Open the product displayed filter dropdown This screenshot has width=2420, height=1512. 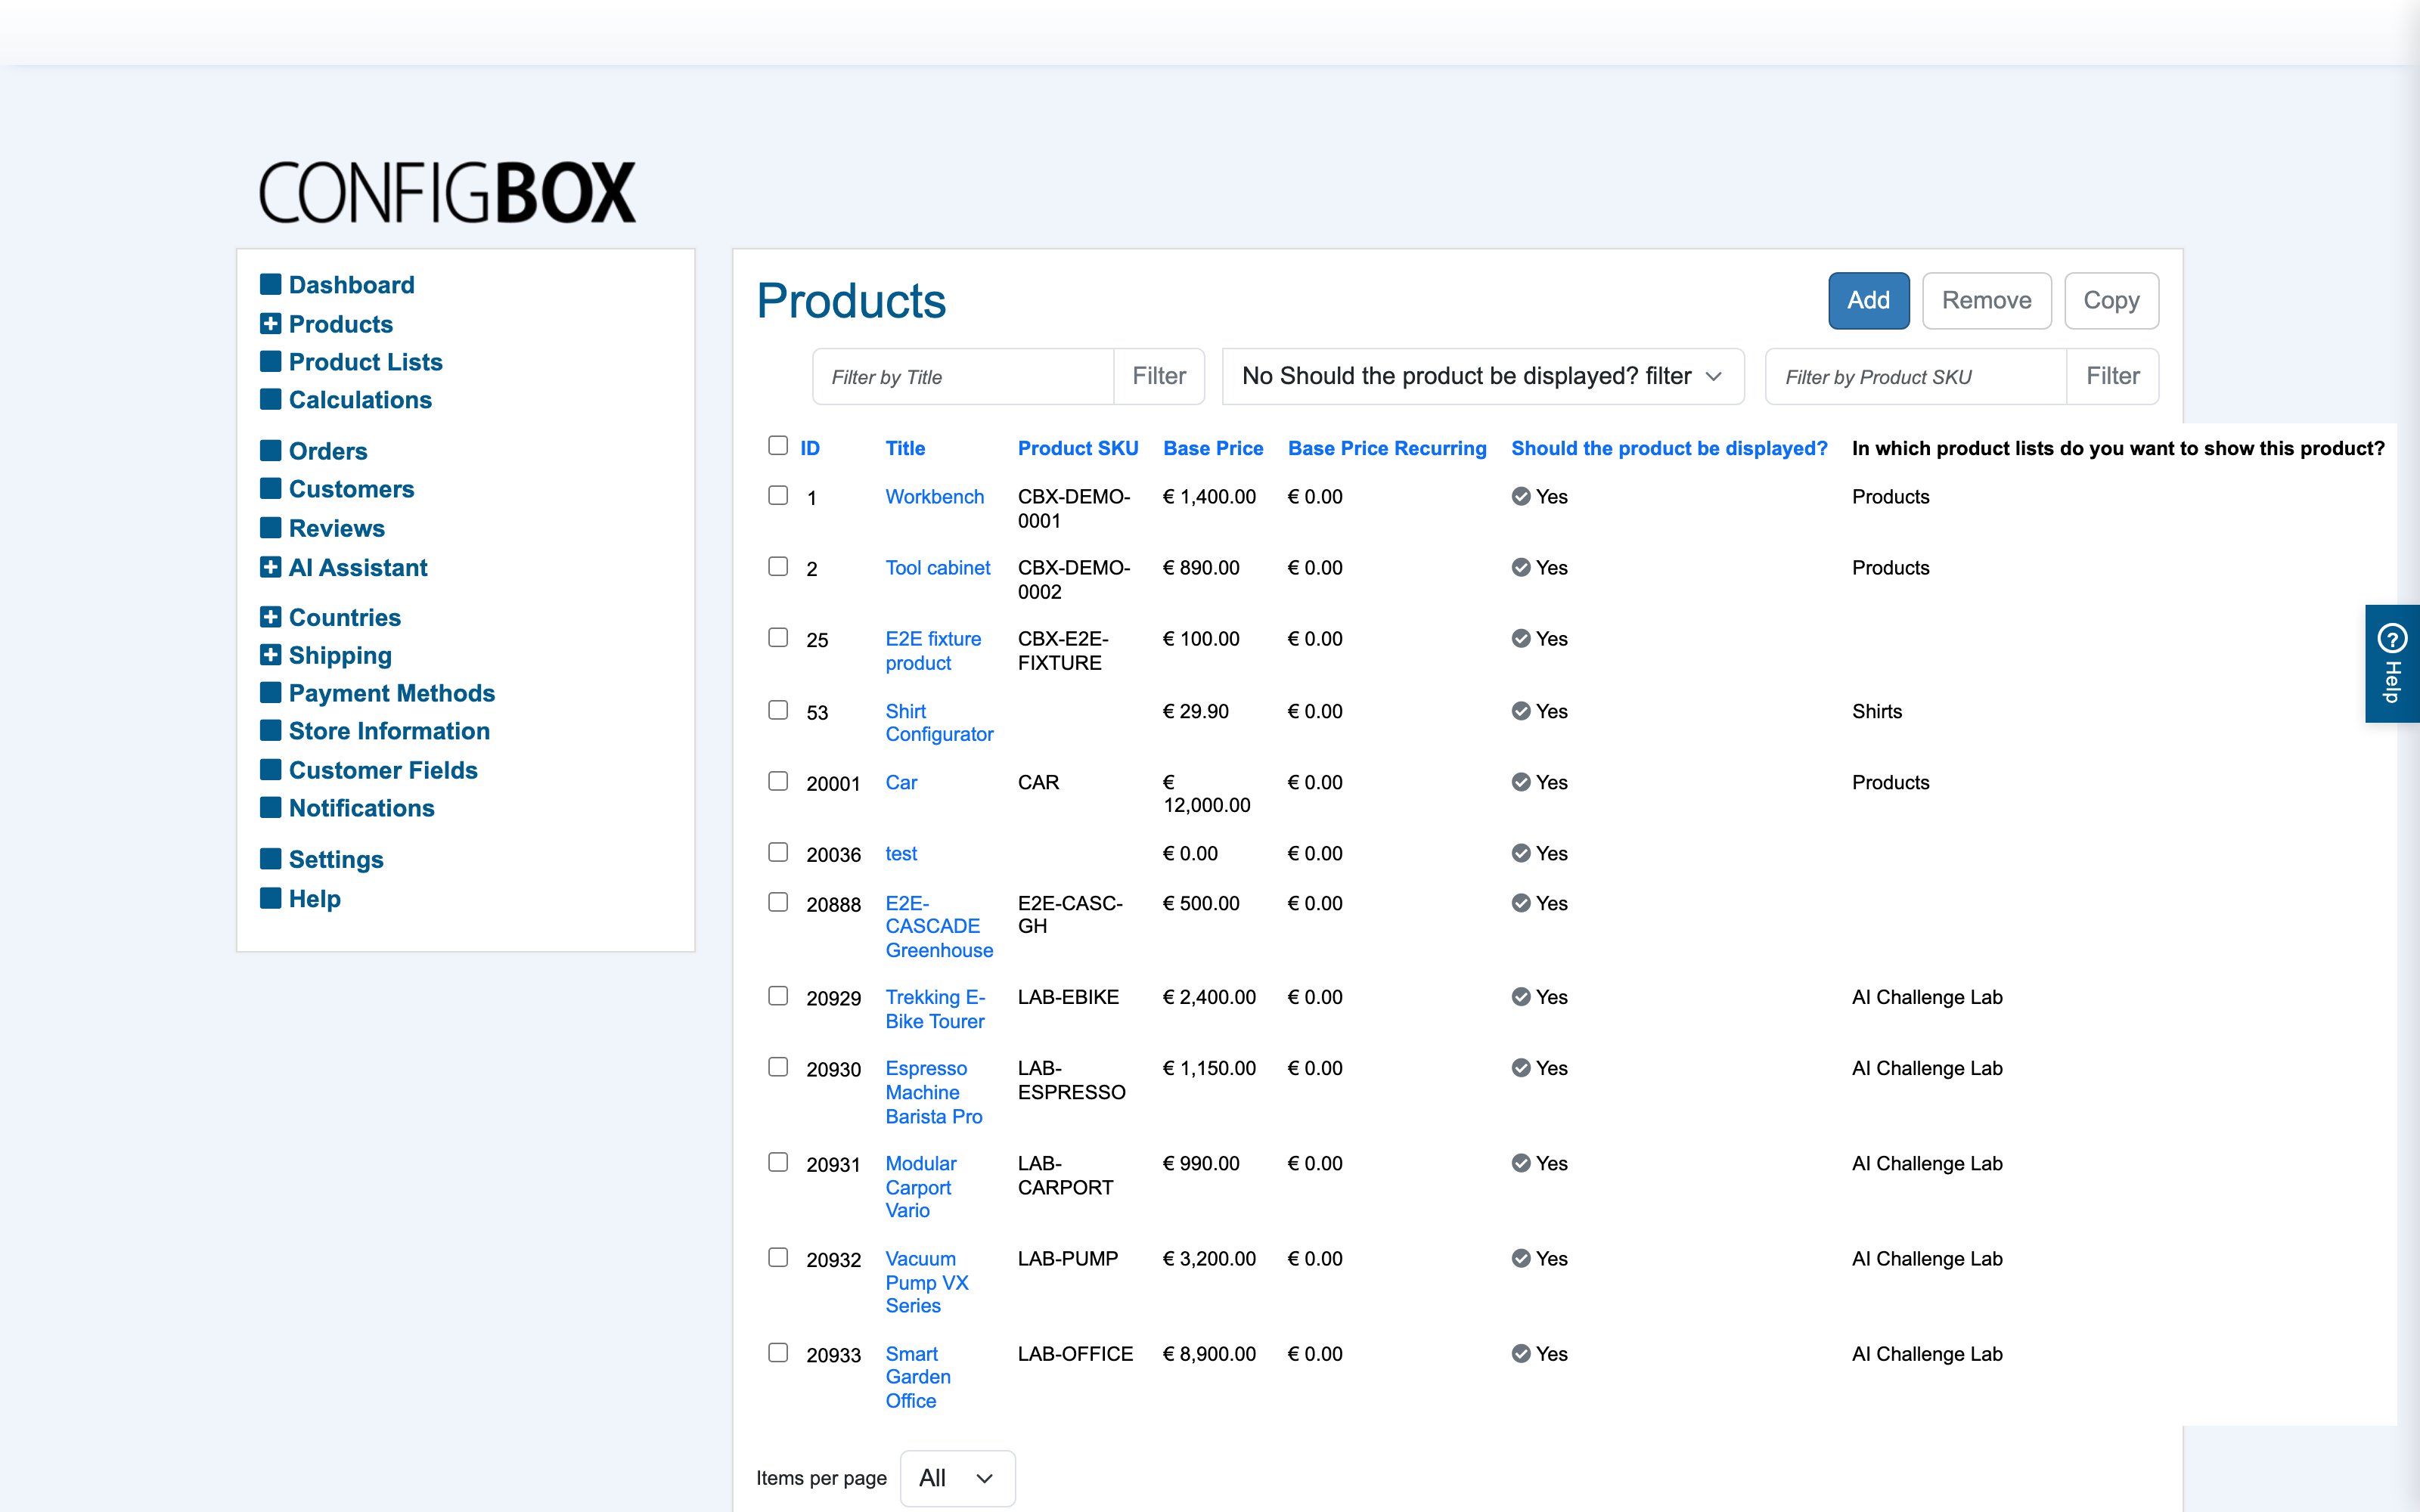[1483, 376]
